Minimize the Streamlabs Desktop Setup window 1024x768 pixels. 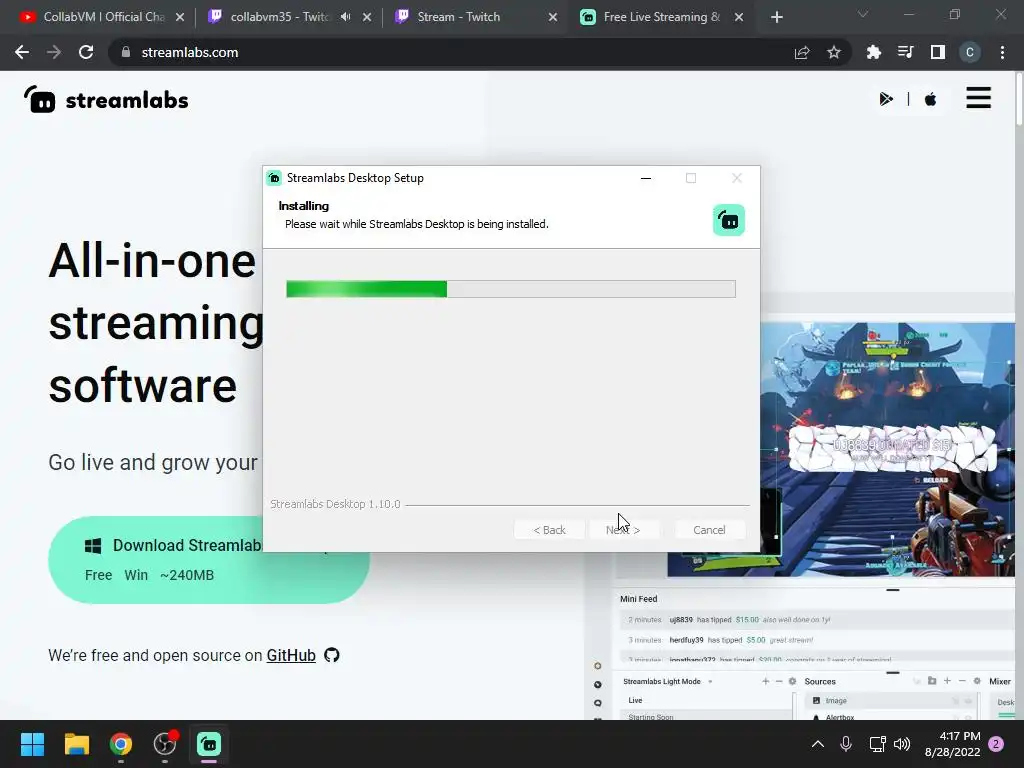(x=646, y=178)
